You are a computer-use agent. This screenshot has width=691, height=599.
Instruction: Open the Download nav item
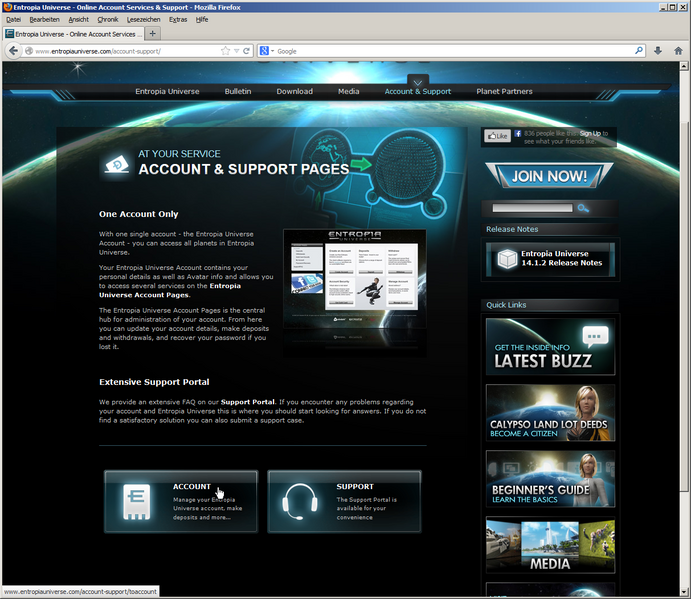pos(295,91)
